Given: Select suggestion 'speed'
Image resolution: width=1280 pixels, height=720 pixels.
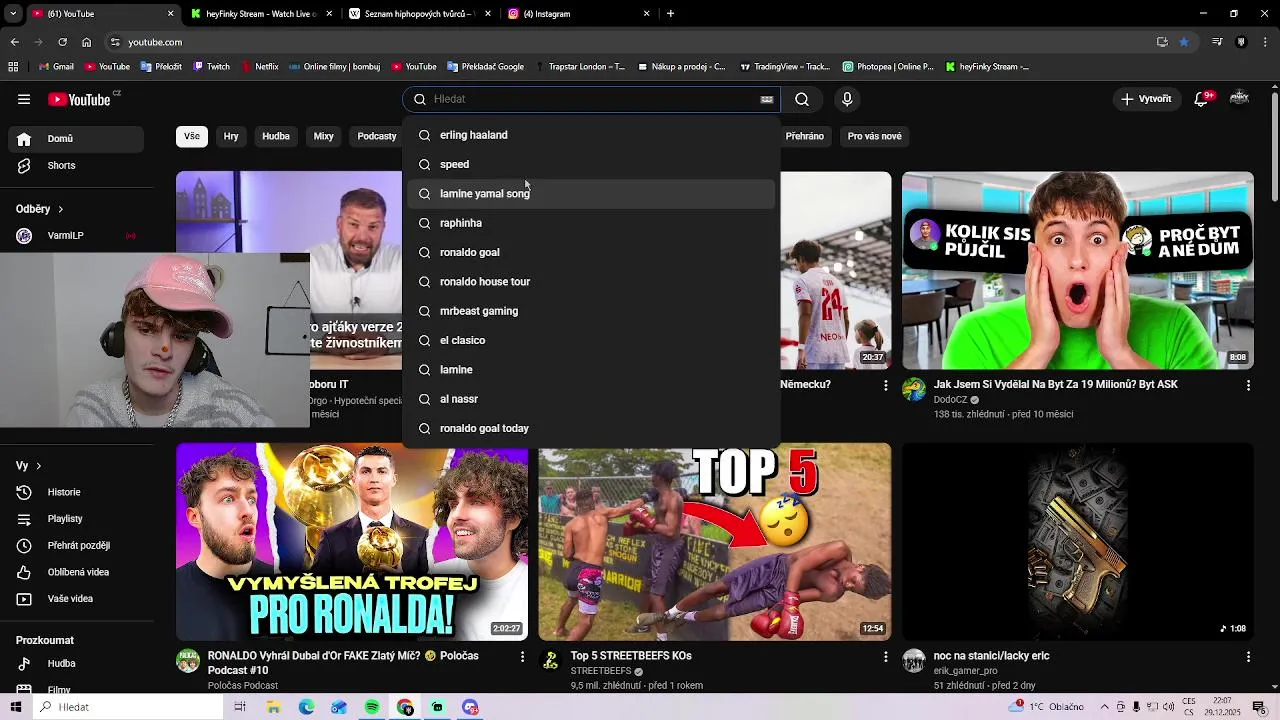Looking at the screenshot, I should (591, 164).
